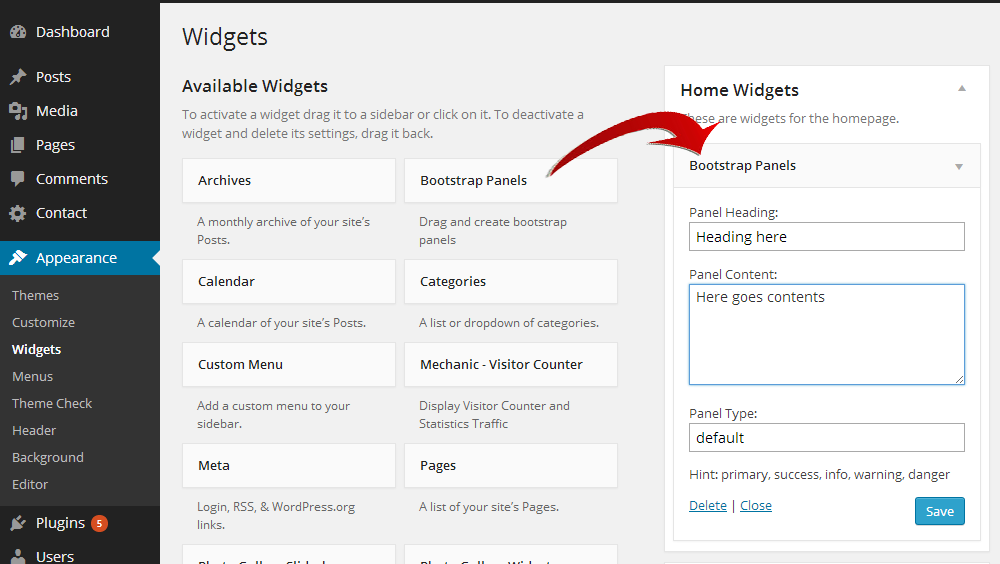This screenshot has height=564, width=1000.
Task: Click the Pages icon in sidebar
Action: point(18,145)
